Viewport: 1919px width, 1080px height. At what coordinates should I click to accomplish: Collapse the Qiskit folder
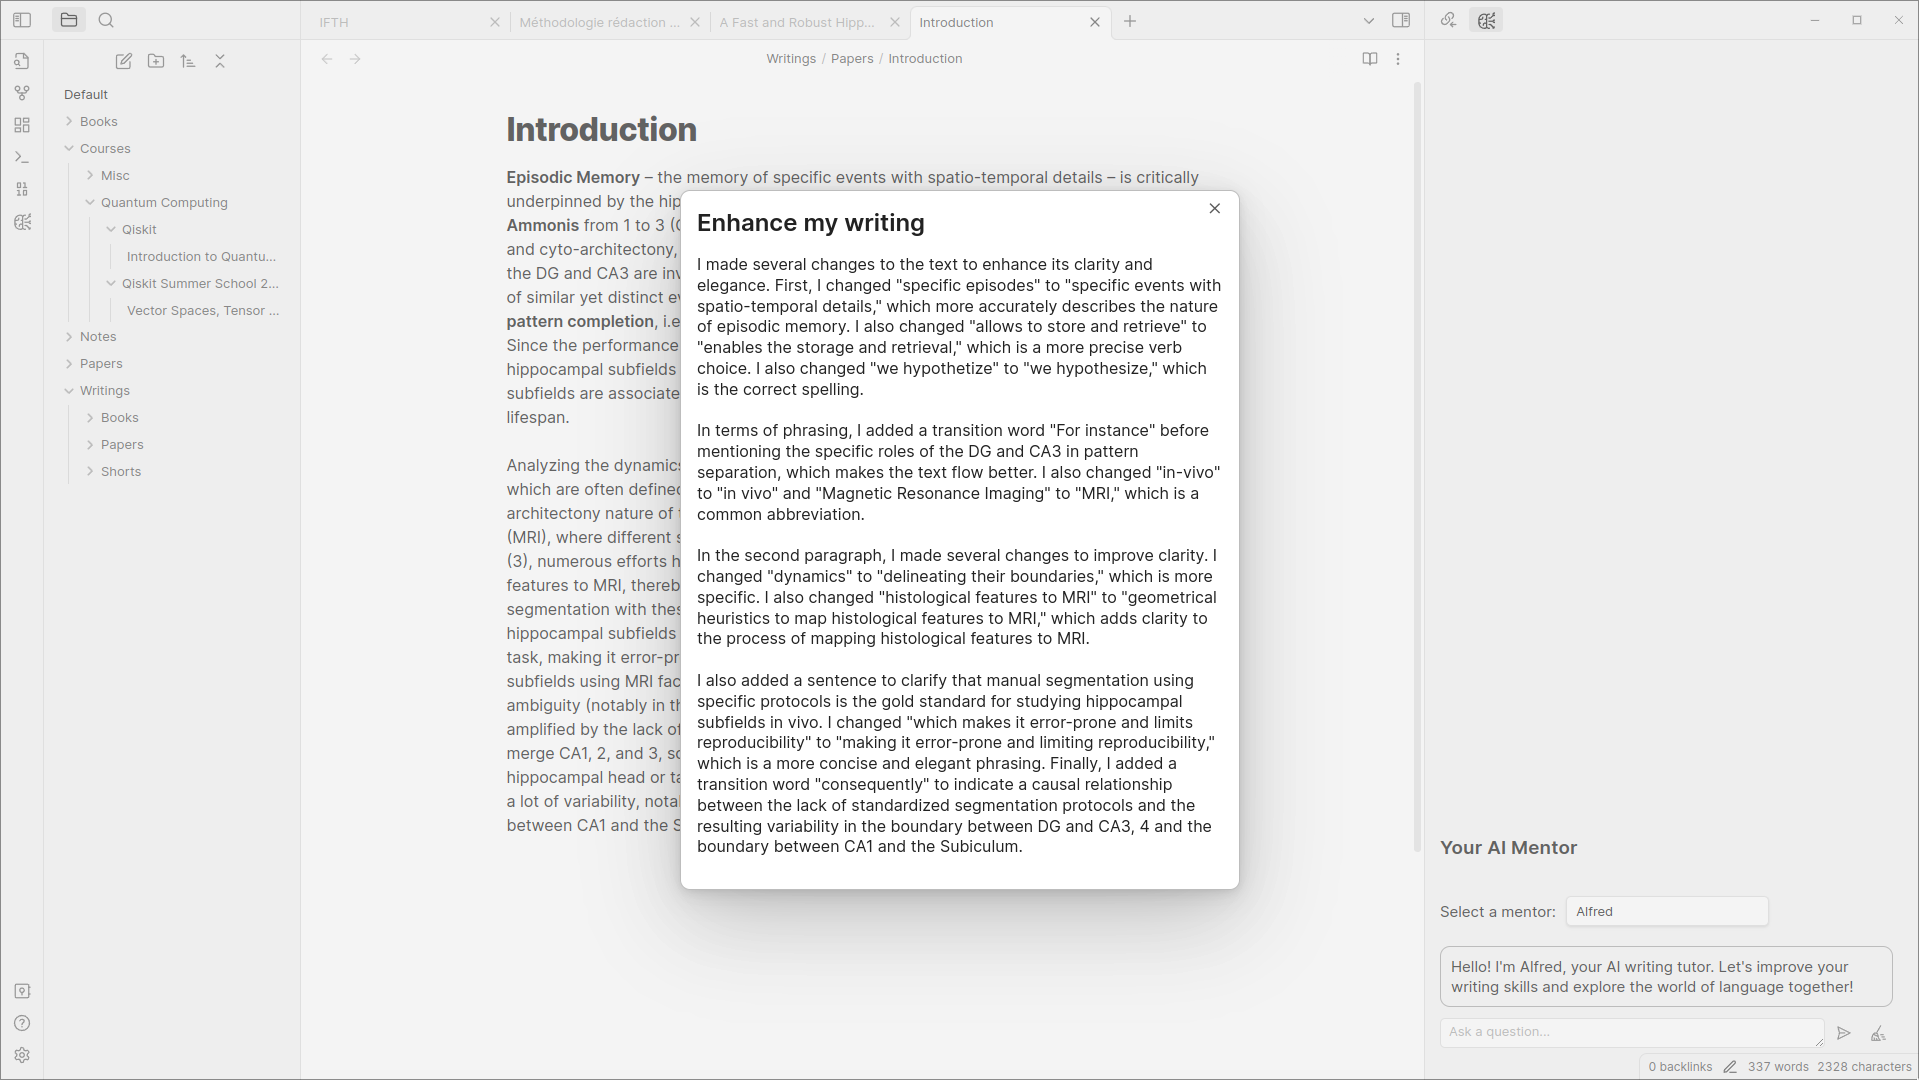click(139, 229)
